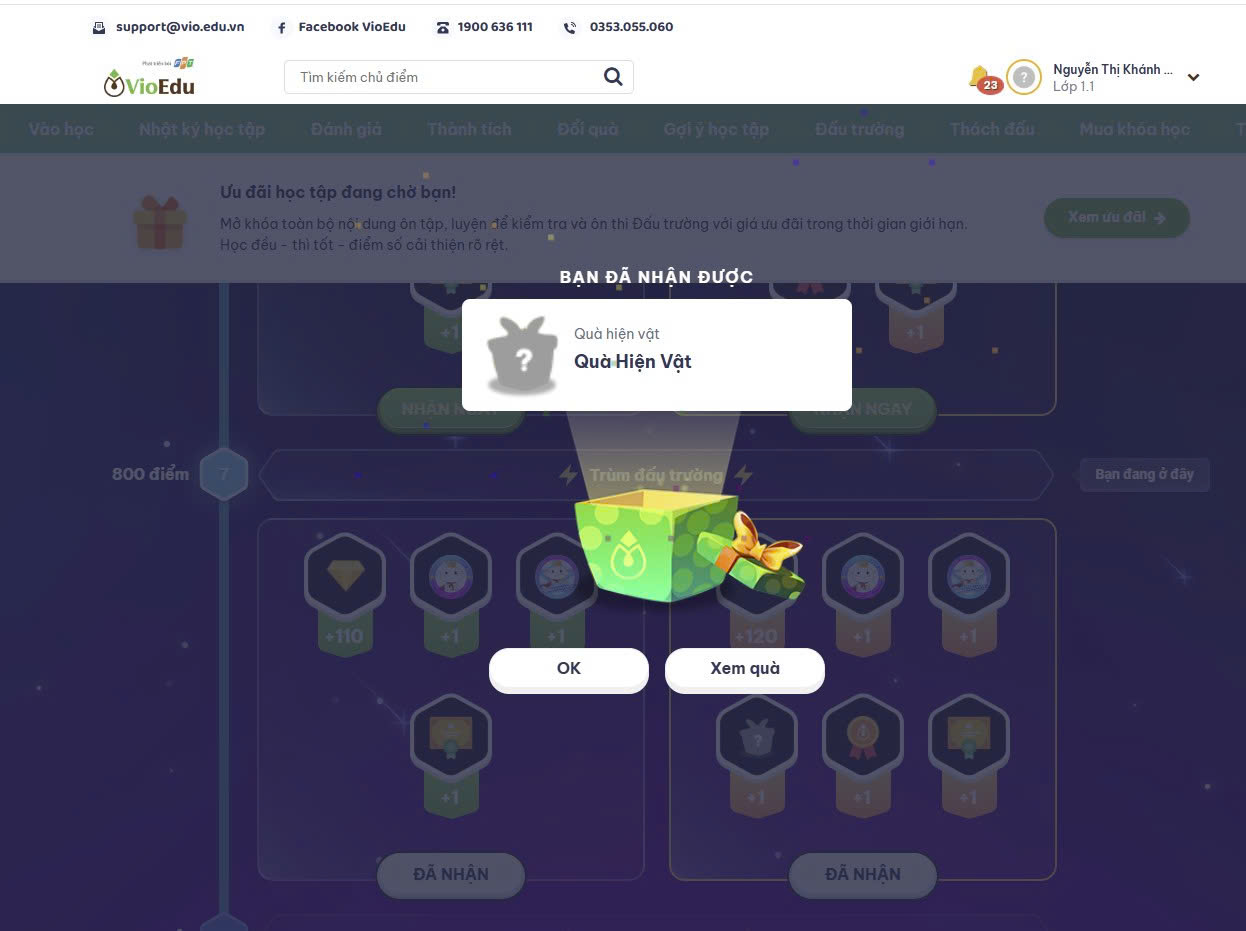Click the Xem ưu đãi button
Screen dimensions: 1246x931
(x=1117, y=217)
